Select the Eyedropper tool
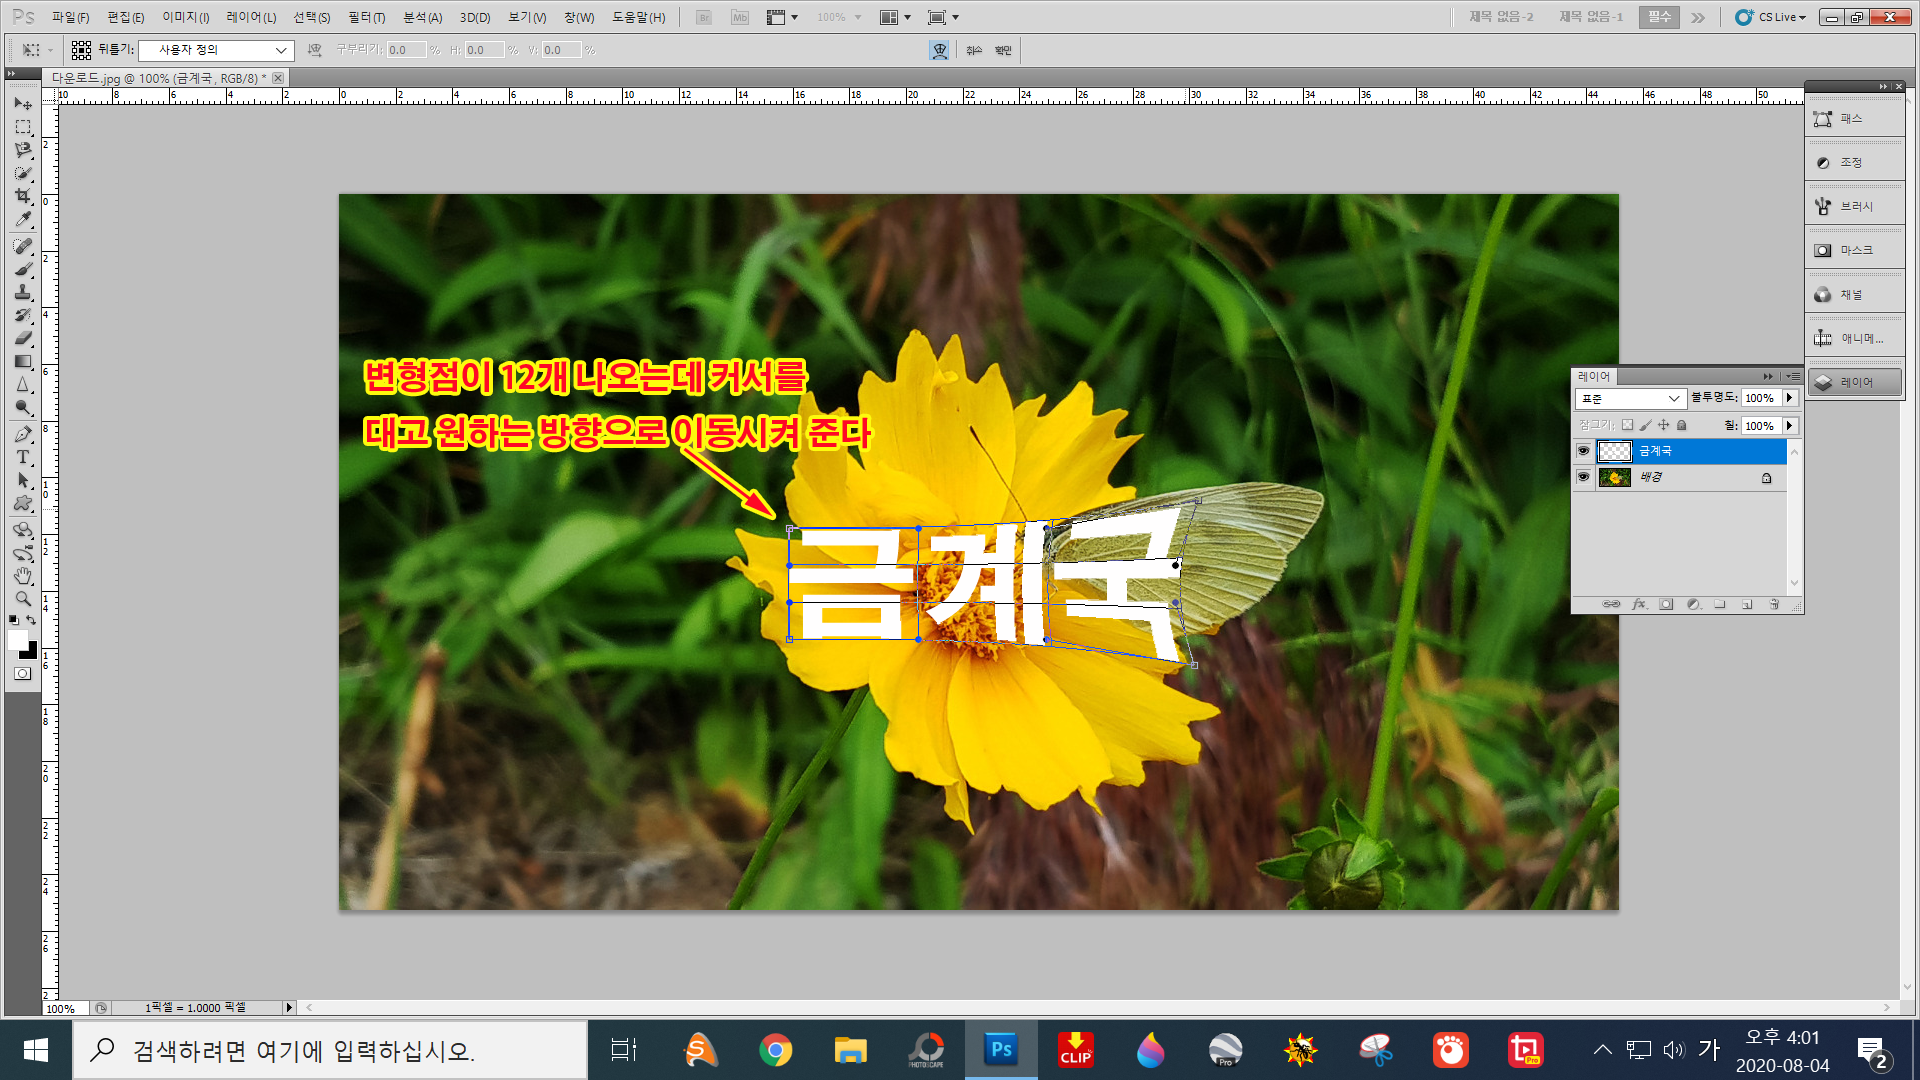The height and width of the screenshot is (1080, 1920). [x=23, y=220]
